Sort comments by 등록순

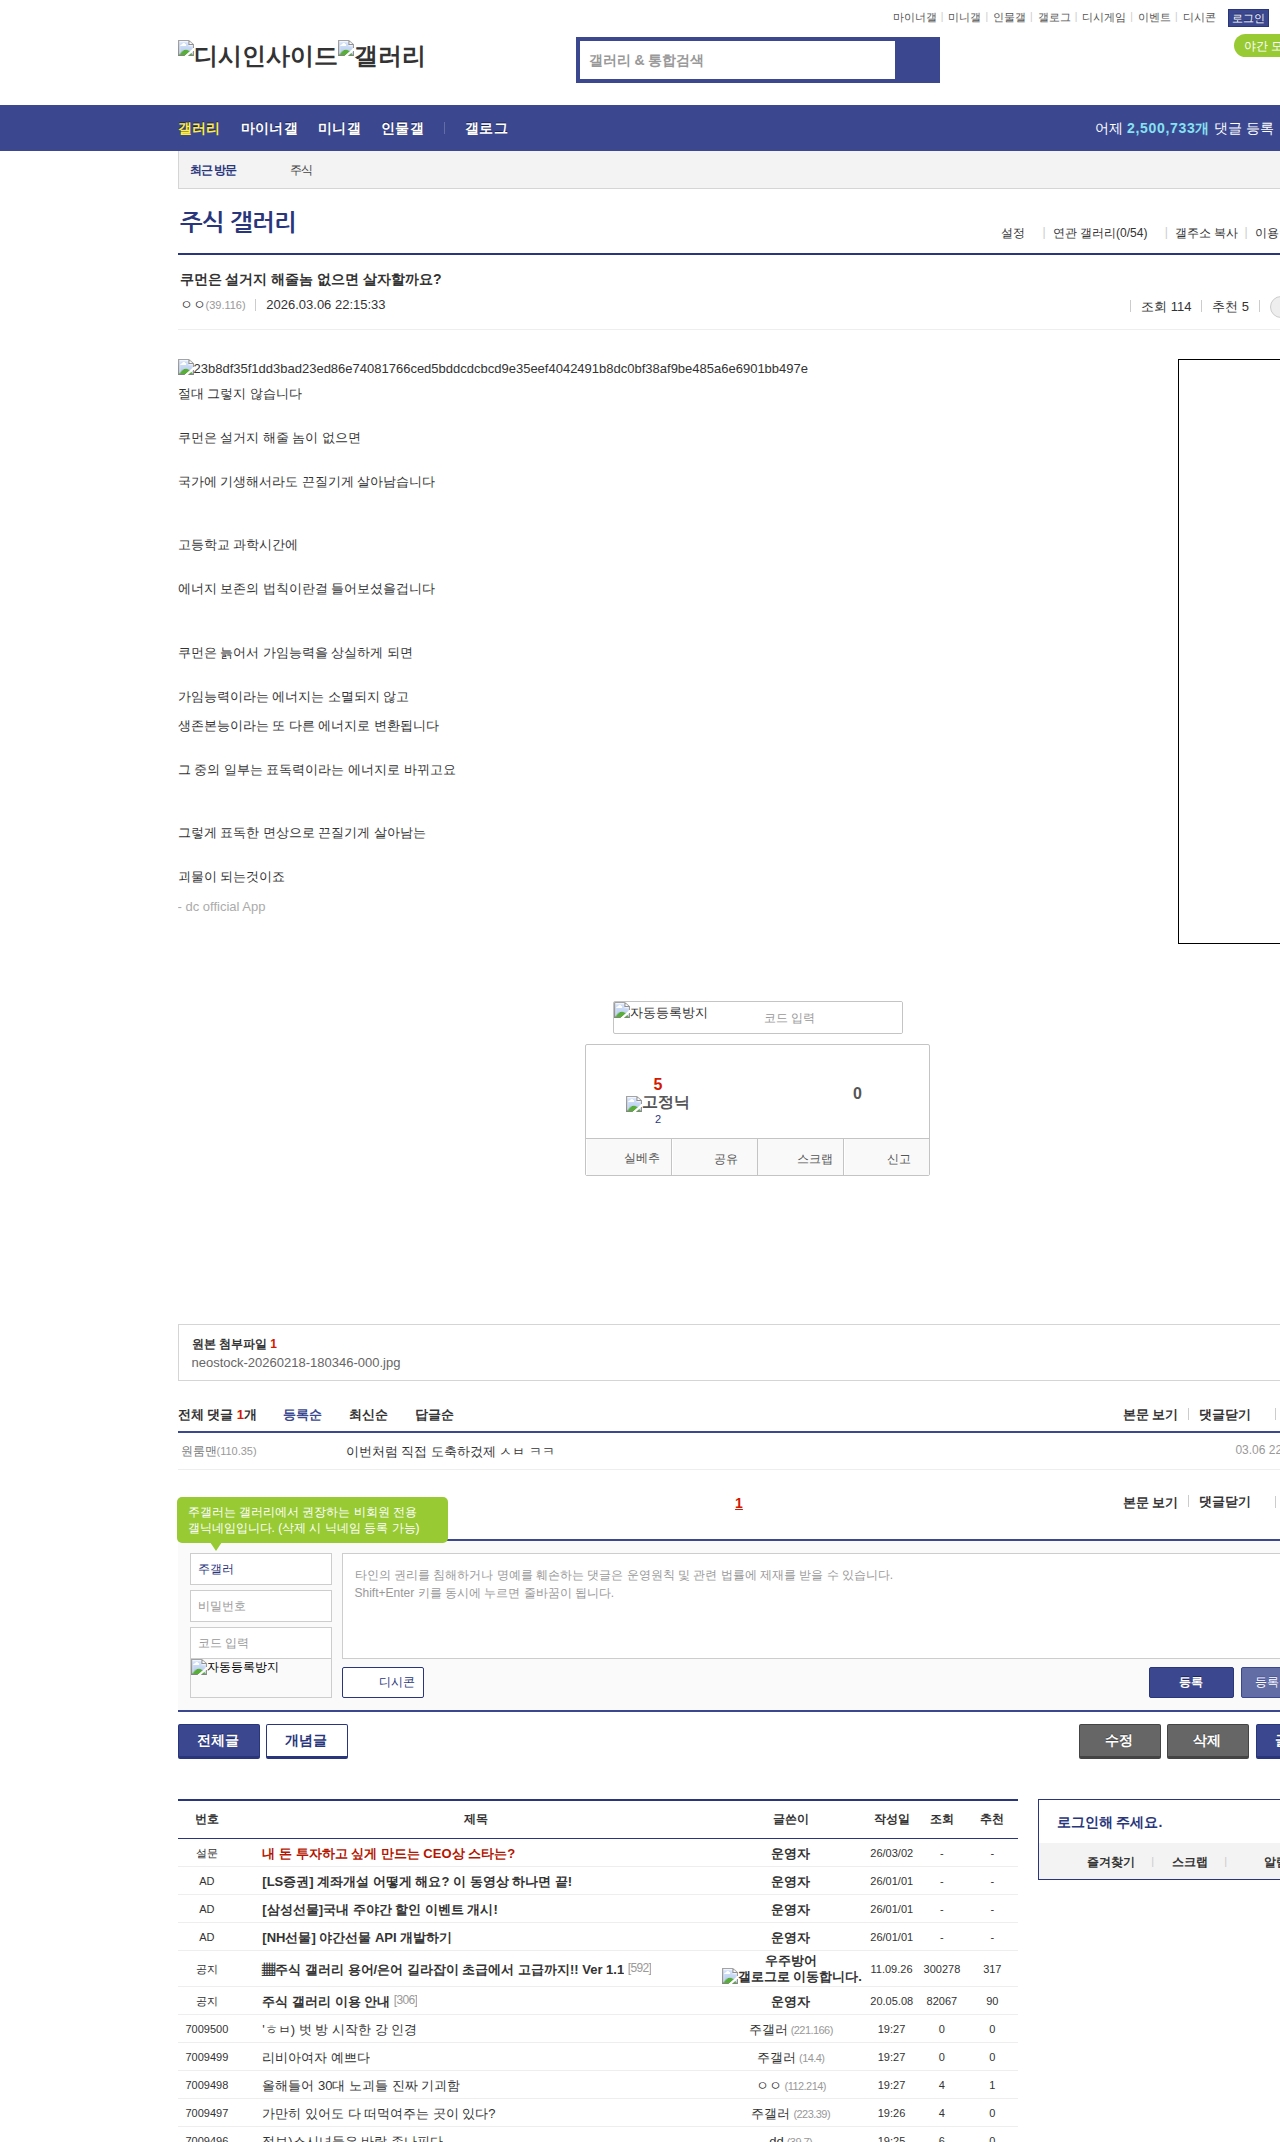(302, 1415)
